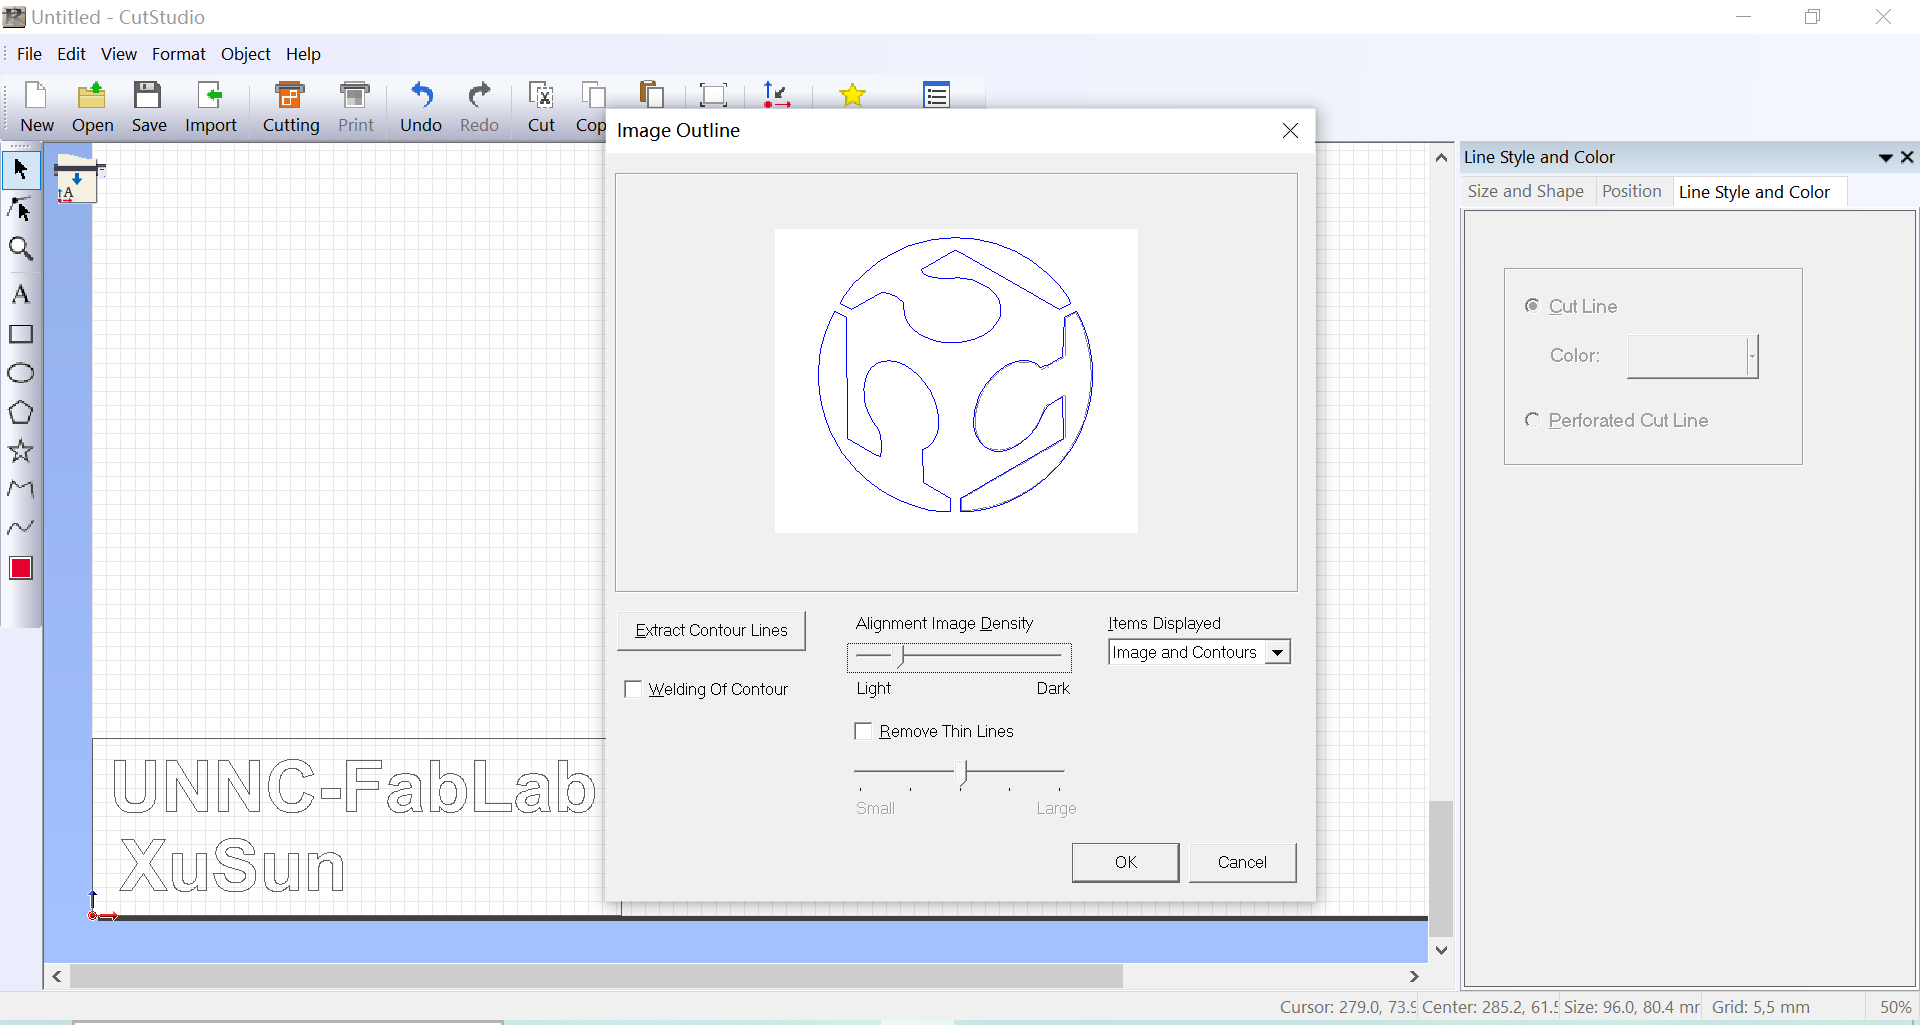Image resolution: width=1920 pixels, height=1025 pixels.
Task: Click the contour preview image in dialog
Action: (x=956, y=380)
